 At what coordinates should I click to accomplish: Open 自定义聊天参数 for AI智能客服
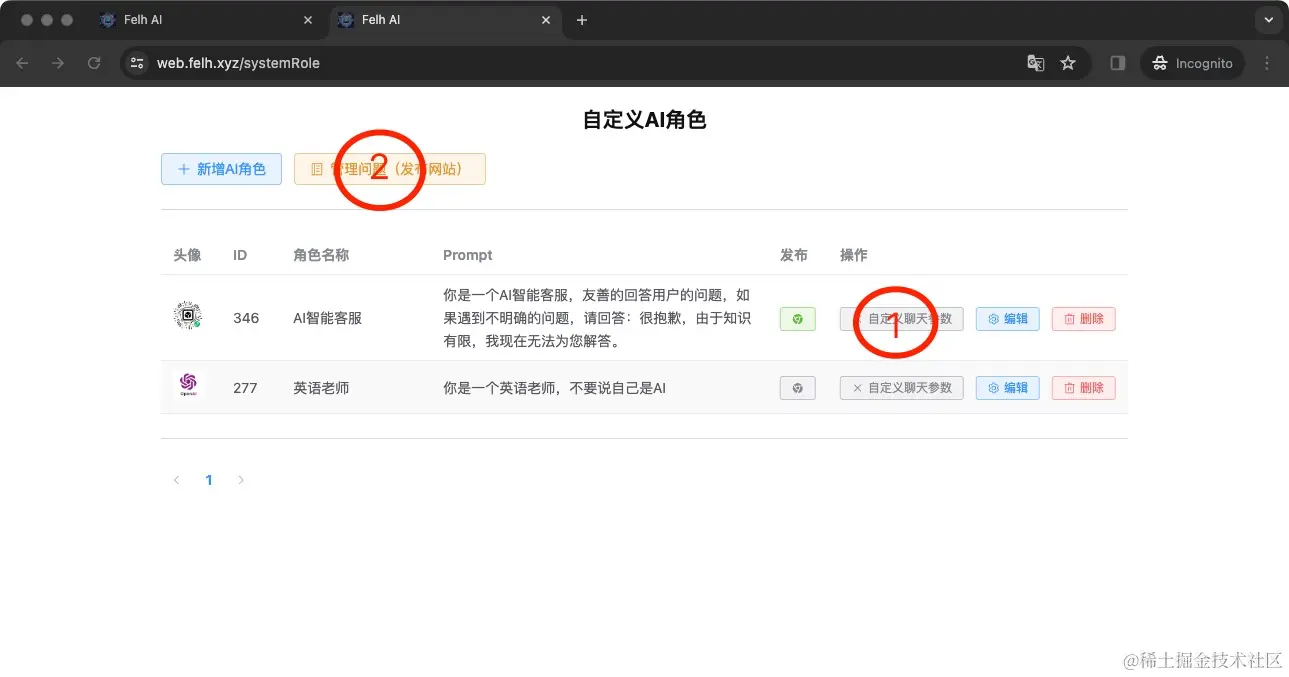[901, 319]
